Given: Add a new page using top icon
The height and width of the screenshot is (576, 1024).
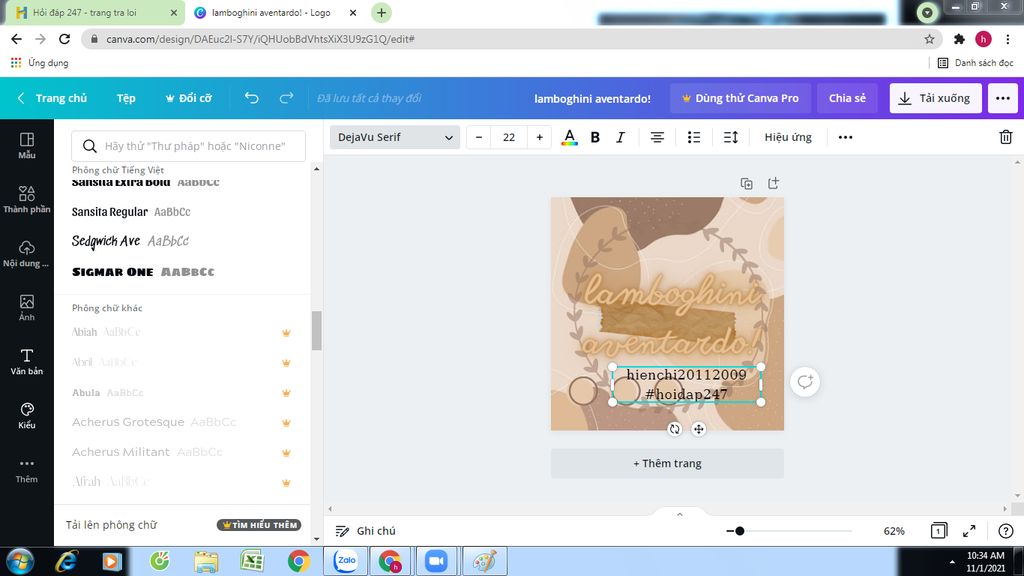Looking at the screenshot, I should [773, 184].
